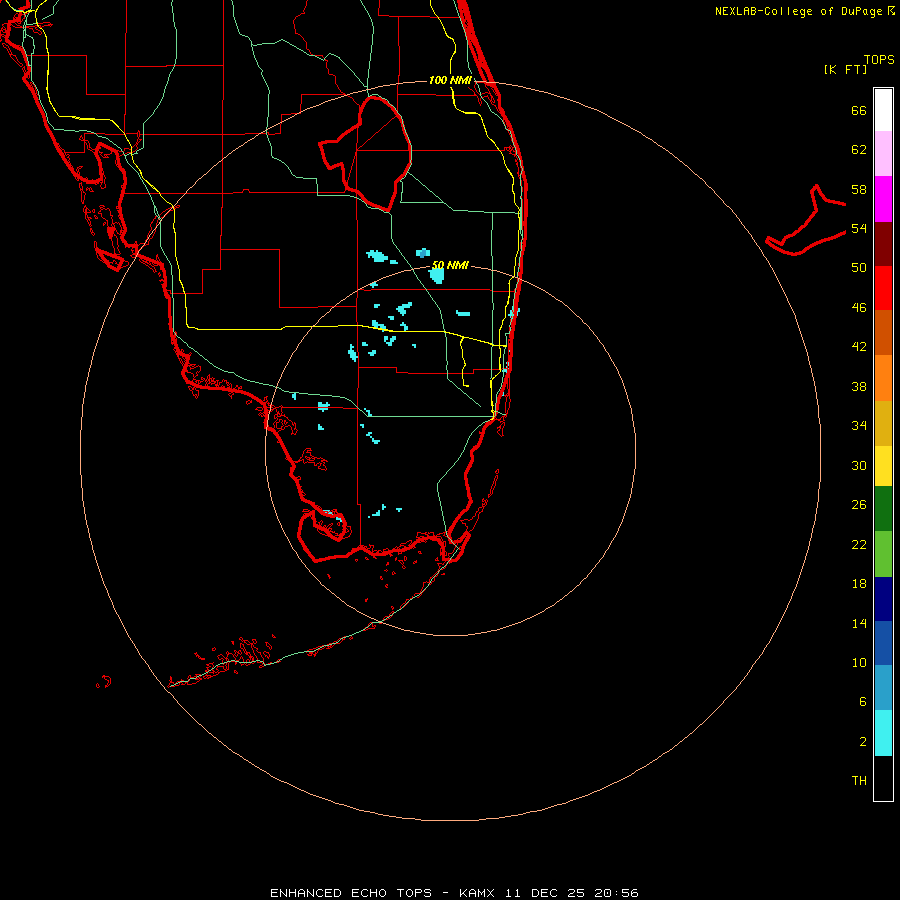The height and width of the screenshot is (900, 900).
Task: Click Lake Okeechobee outline on the map
Action: coord(368,153)
